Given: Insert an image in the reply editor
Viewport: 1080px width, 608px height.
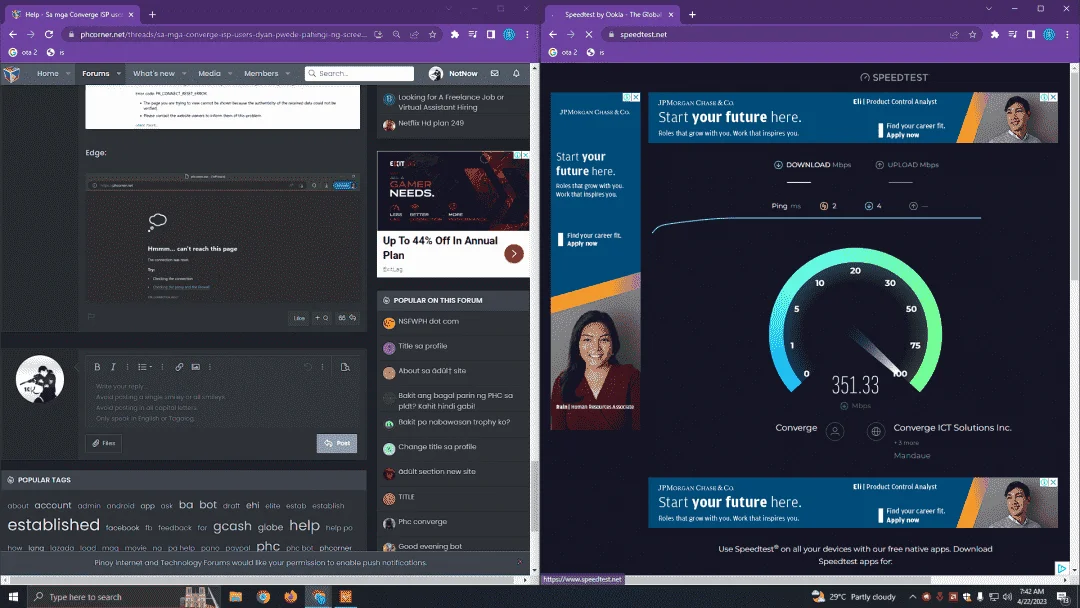Looking at the screenshot, I should (196, 367).
